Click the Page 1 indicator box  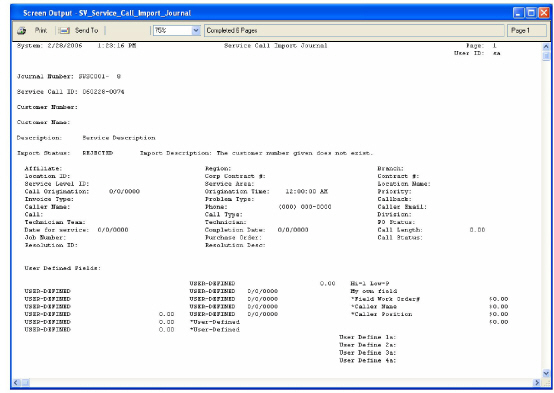(527, 31)
